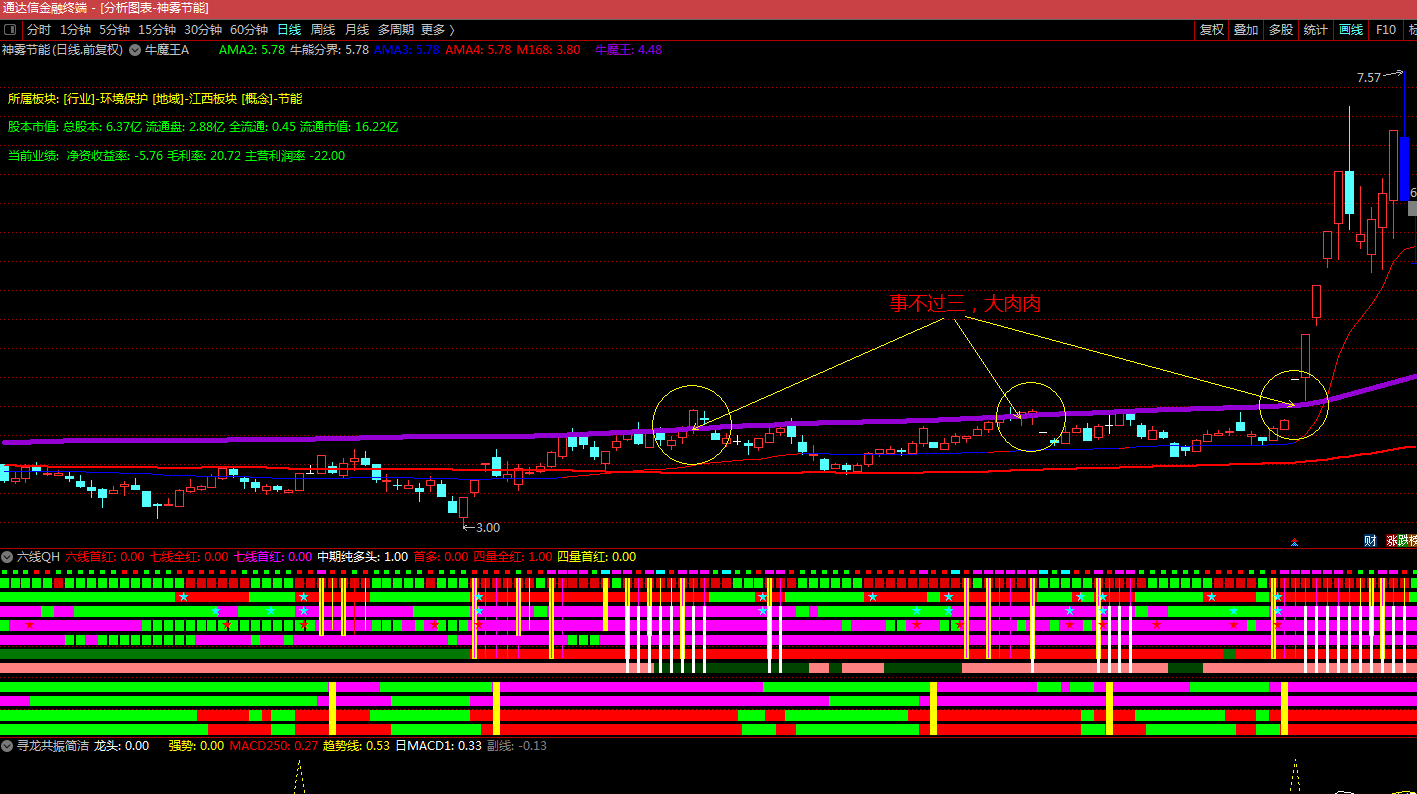Toggle the side panel icon before 分时
This screenshot has height=794, width=1417.
pos(10,30)
